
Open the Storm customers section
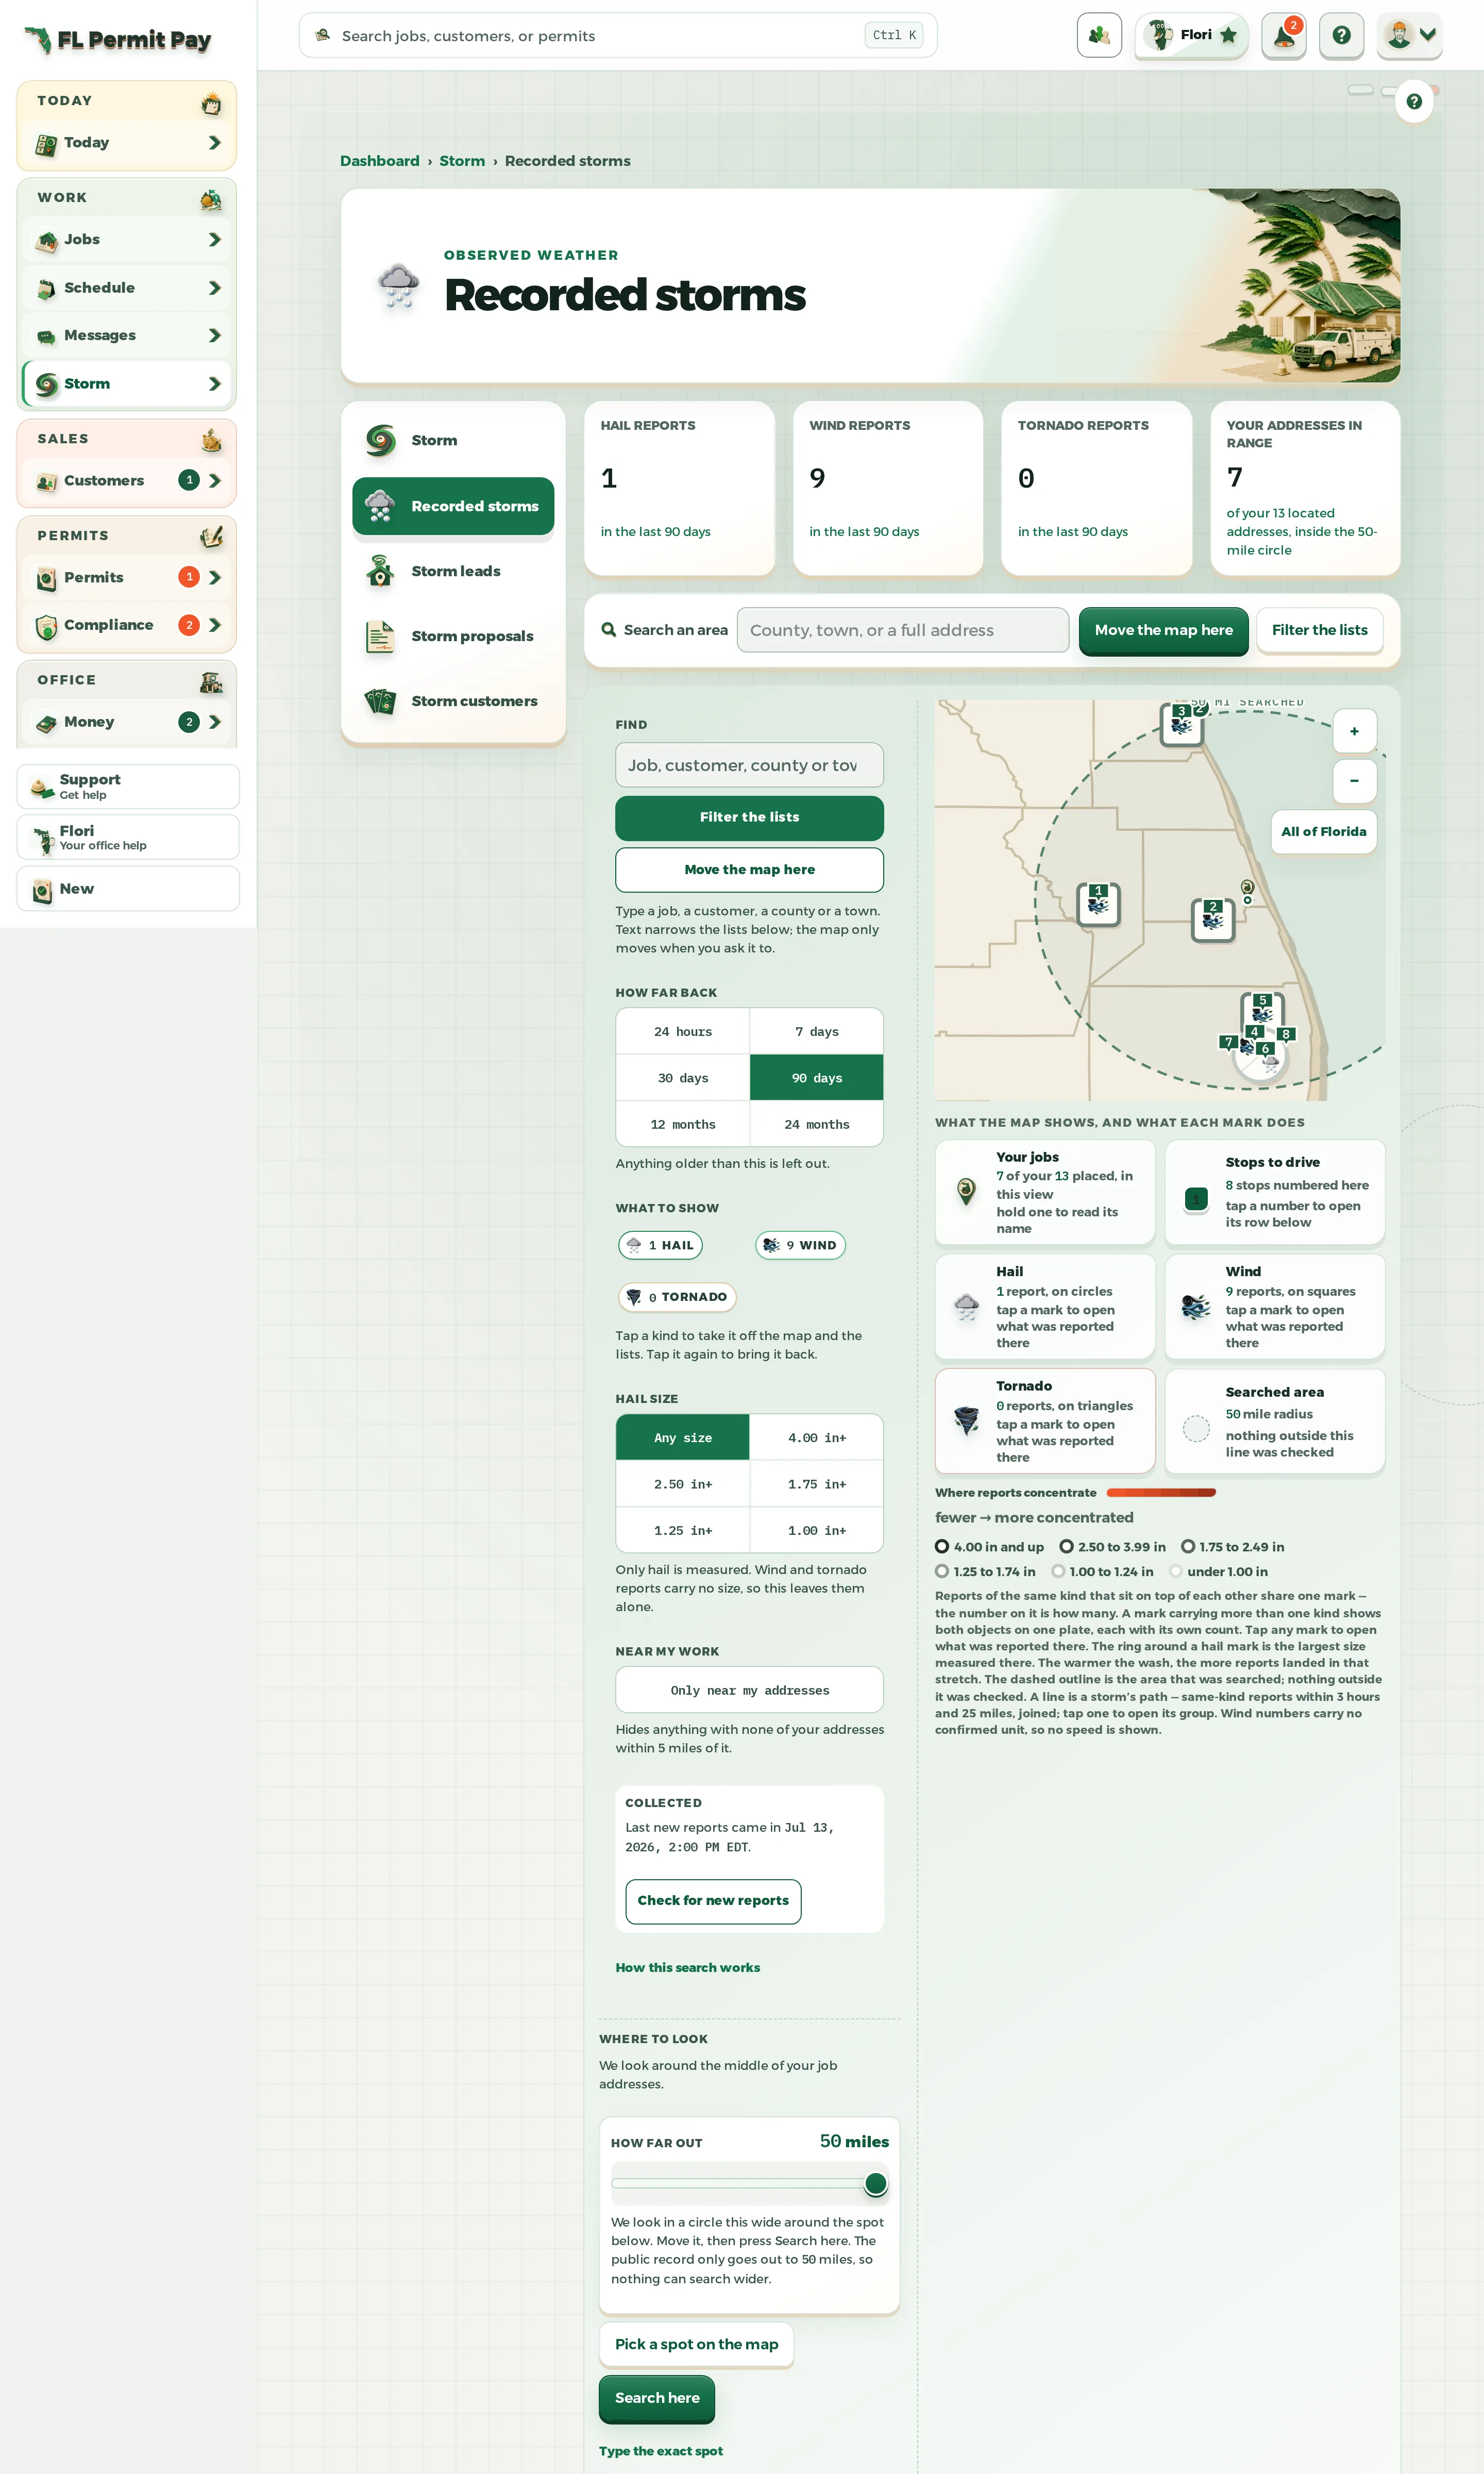[x=453, y=701]
